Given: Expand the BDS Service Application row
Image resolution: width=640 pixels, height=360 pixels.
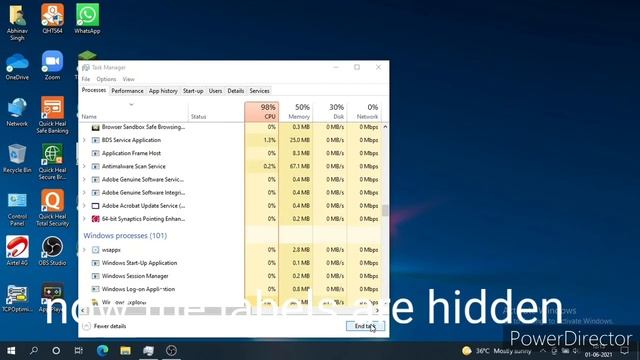Looking at the screenshot, I should [84, 140].
